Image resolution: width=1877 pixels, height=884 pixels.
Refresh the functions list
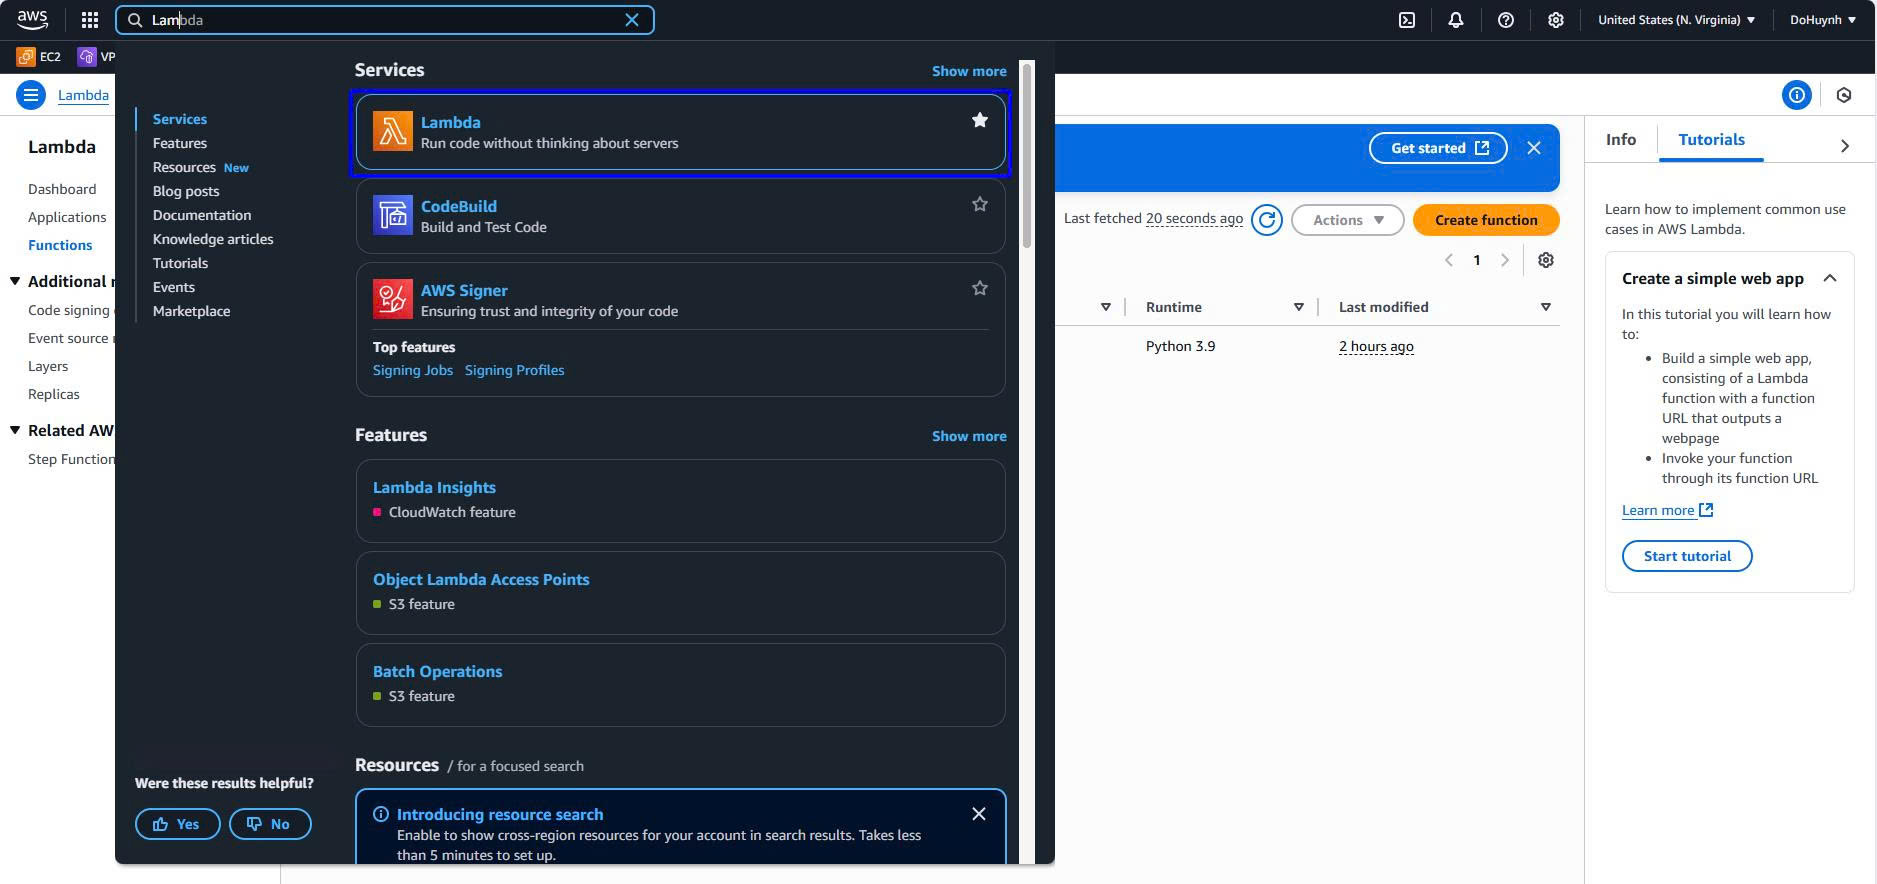pos(1267,220)
